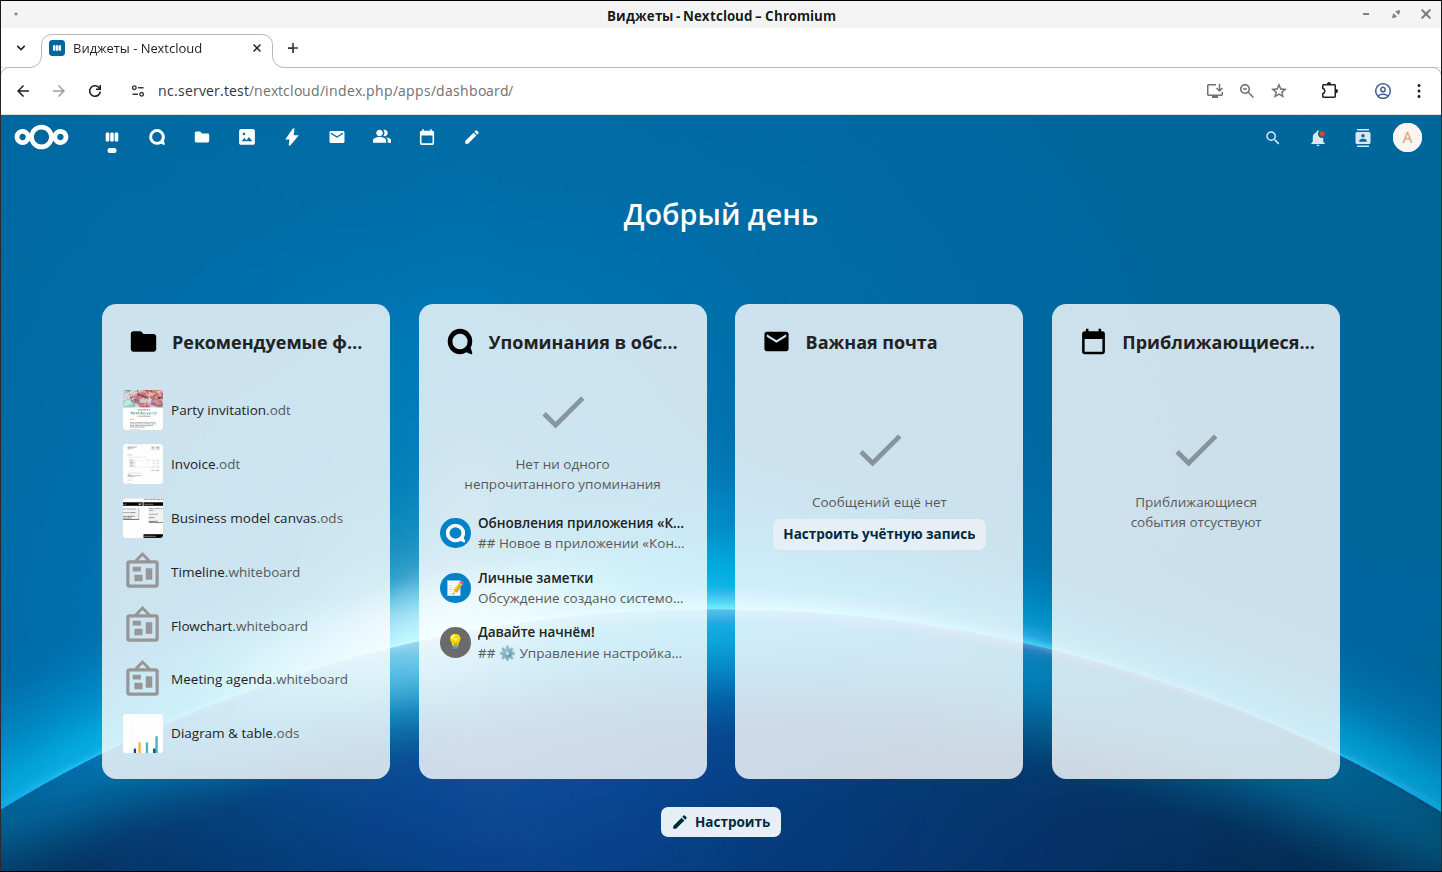Click the Настроить button at the bottom
The width and height of the screenshot is (1442, 872).
point(720,822)
